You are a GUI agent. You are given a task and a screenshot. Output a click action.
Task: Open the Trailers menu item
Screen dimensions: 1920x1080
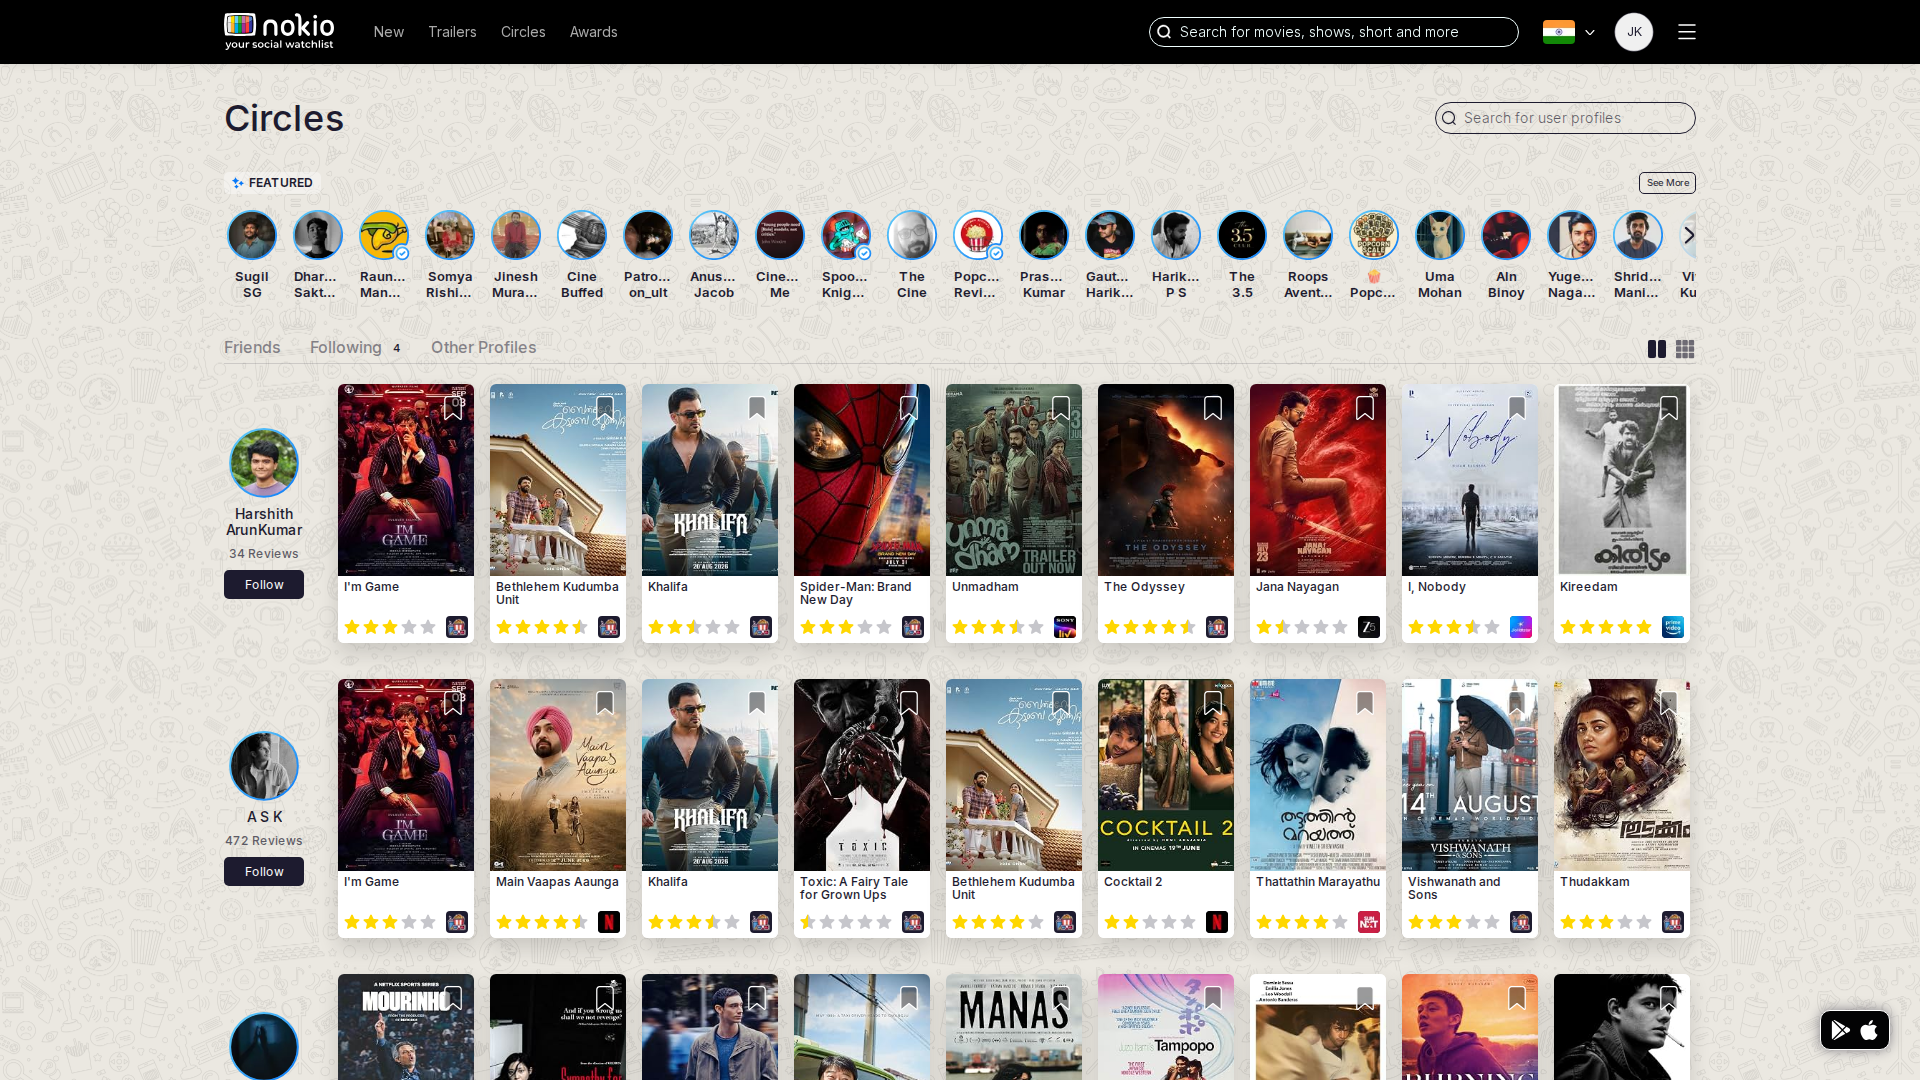[452, 32]
